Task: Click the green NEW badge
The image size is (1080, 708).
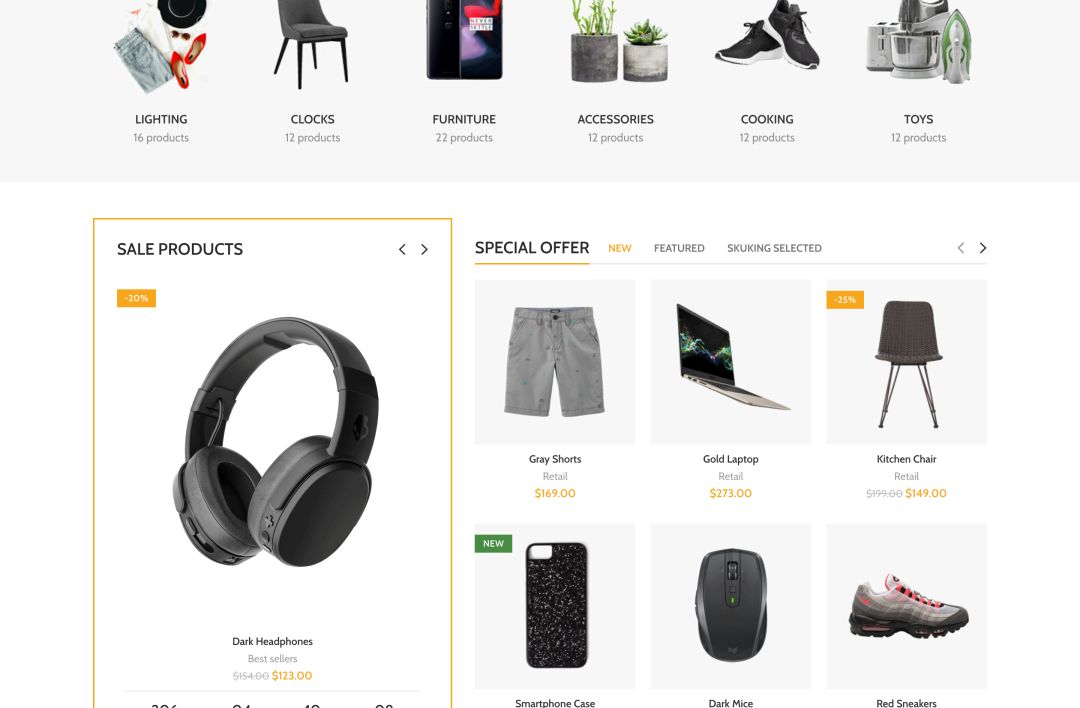Action: (x=493, y=543)
